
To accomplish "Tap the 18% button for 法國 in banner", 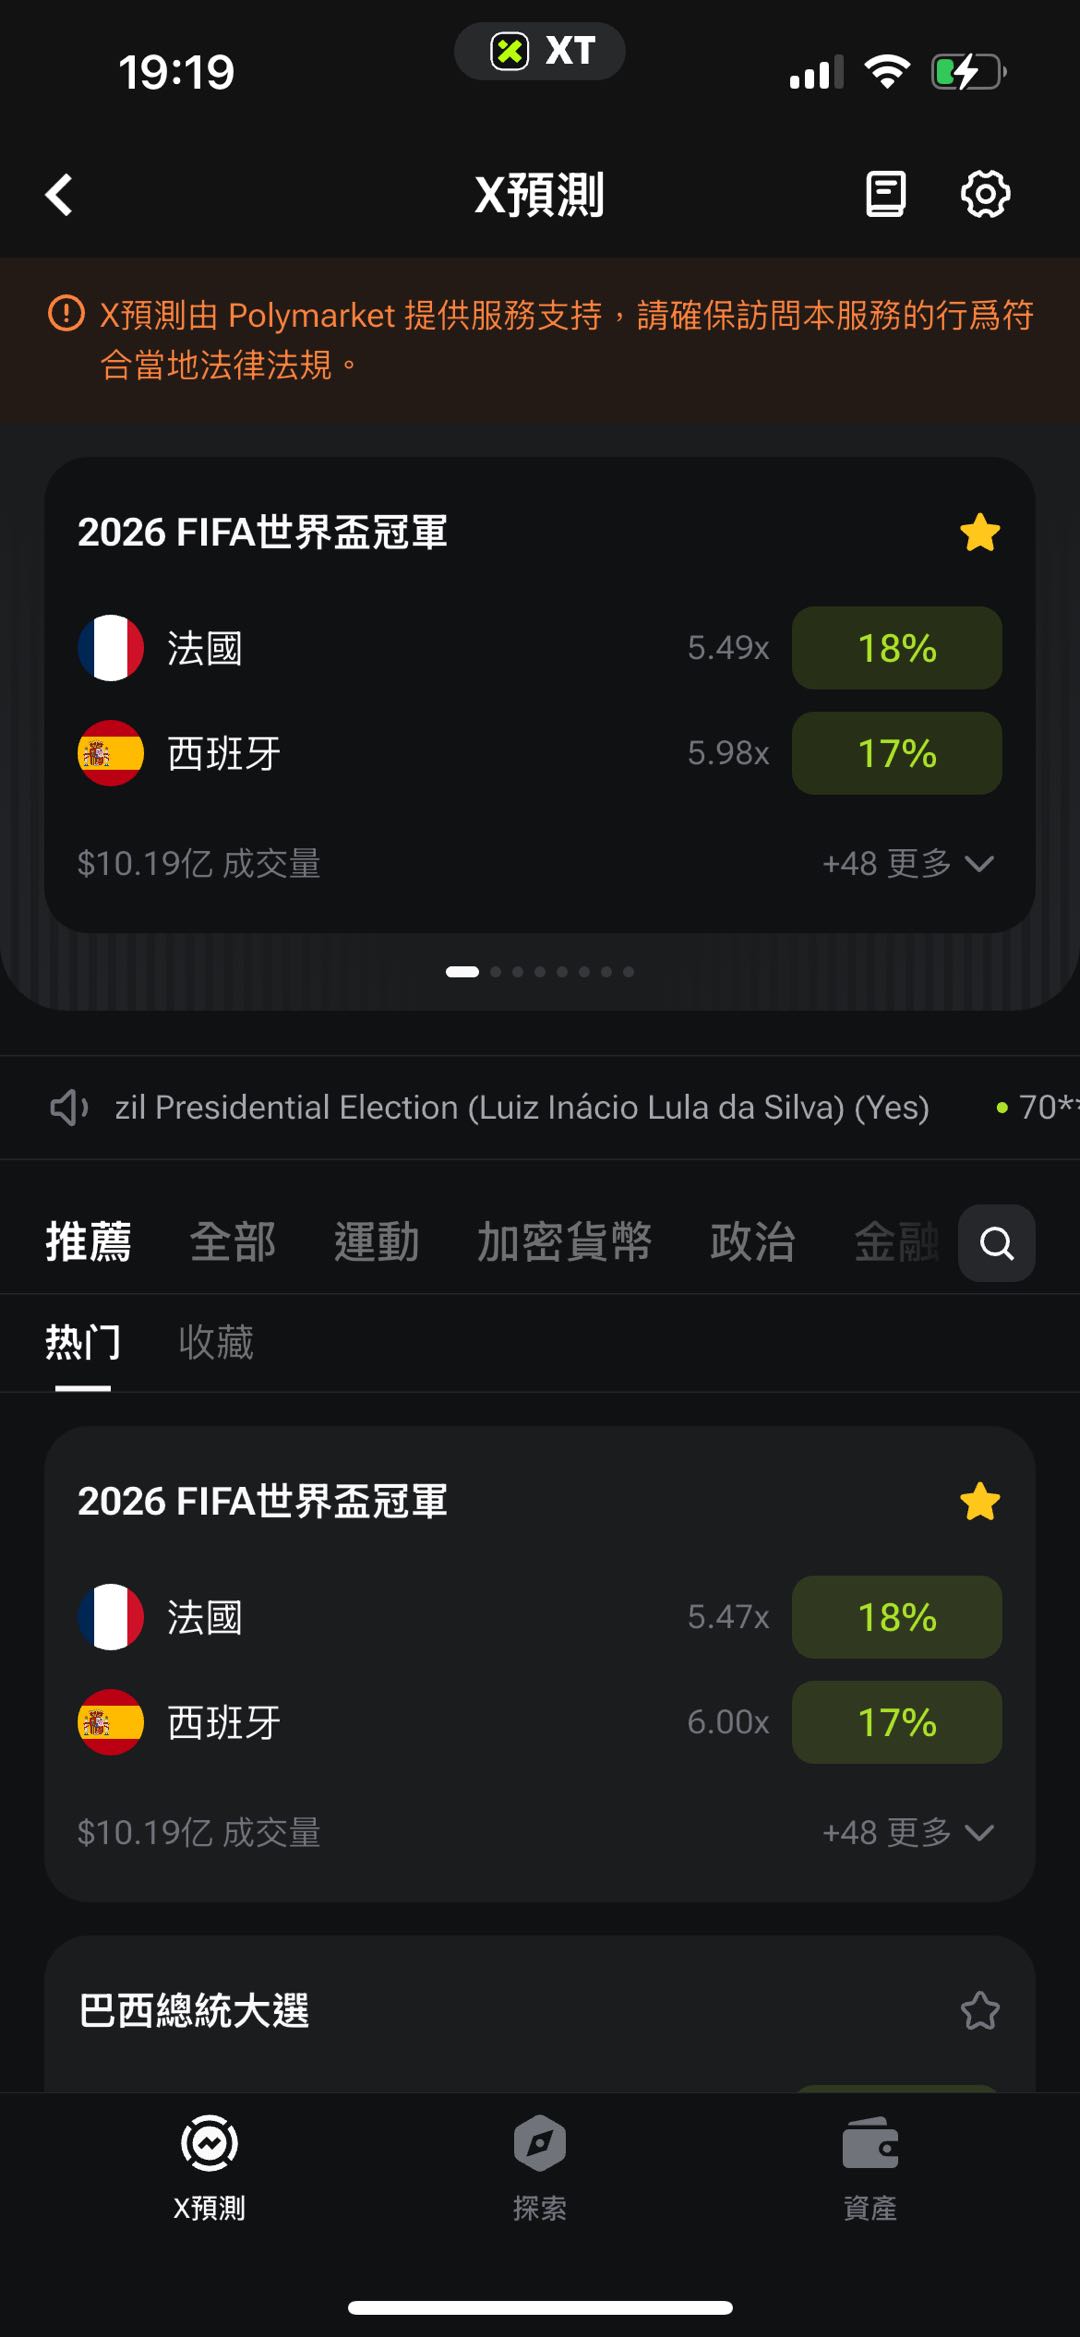I will [x=897, y=648].
